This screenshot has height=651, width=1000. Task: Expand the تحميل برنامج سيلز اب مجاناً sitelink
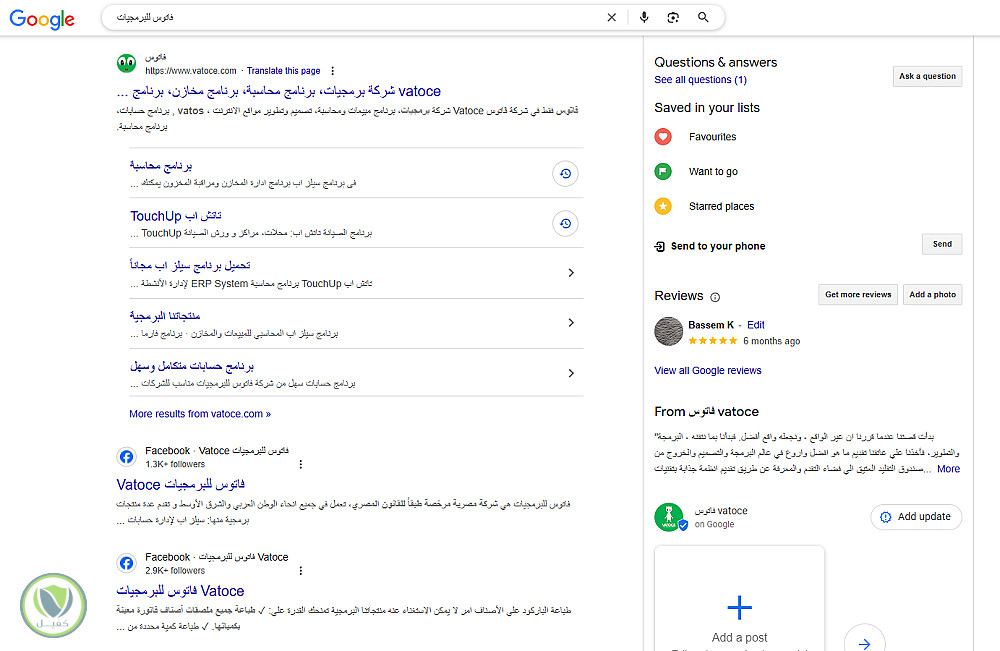571,273
